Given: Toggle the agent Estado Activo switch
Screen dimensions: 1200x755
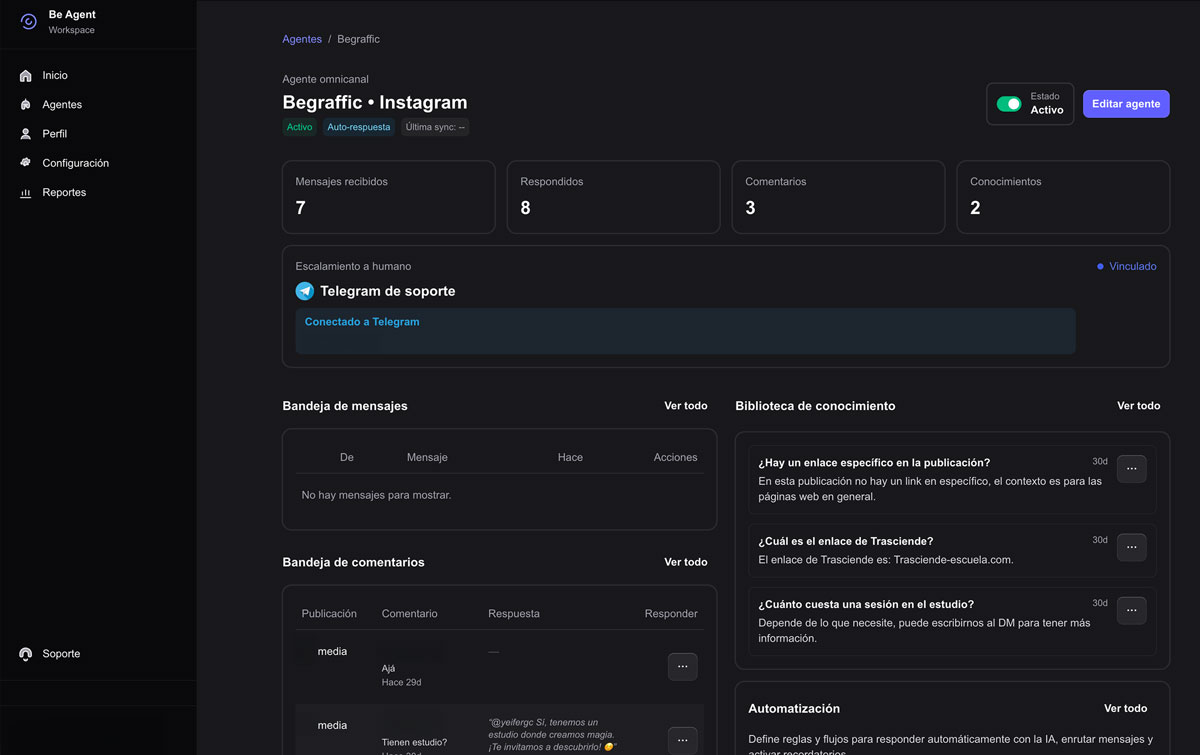Looking at the screenshot, I should pos(1009,104).
